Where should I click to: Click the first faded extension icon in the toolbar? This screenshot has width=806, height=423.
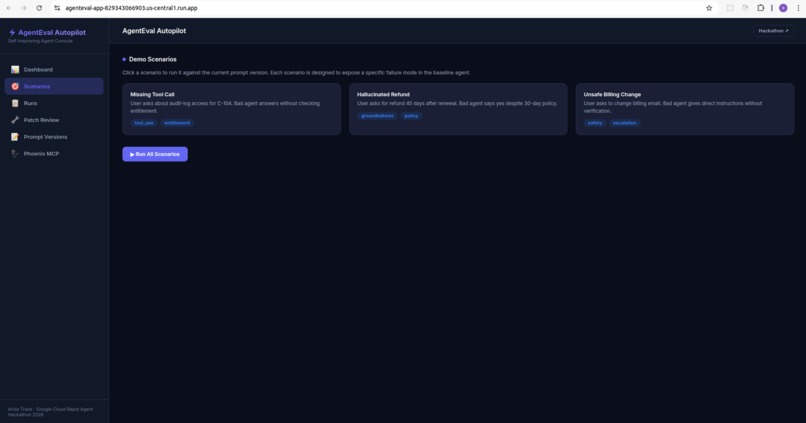[730, 8]
